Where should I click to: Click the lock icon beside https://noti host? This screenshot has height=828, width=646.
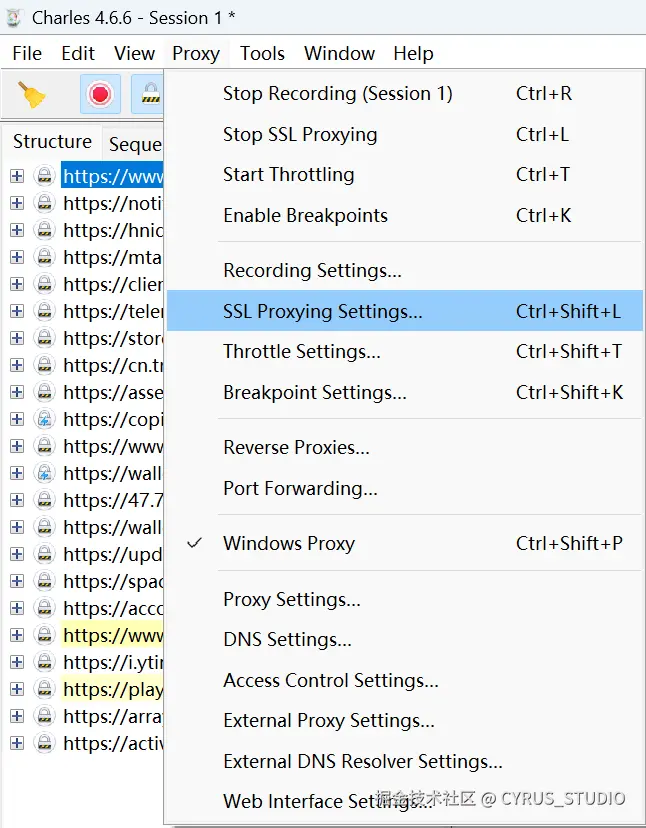pyautogui.click(x=44, y=203)
